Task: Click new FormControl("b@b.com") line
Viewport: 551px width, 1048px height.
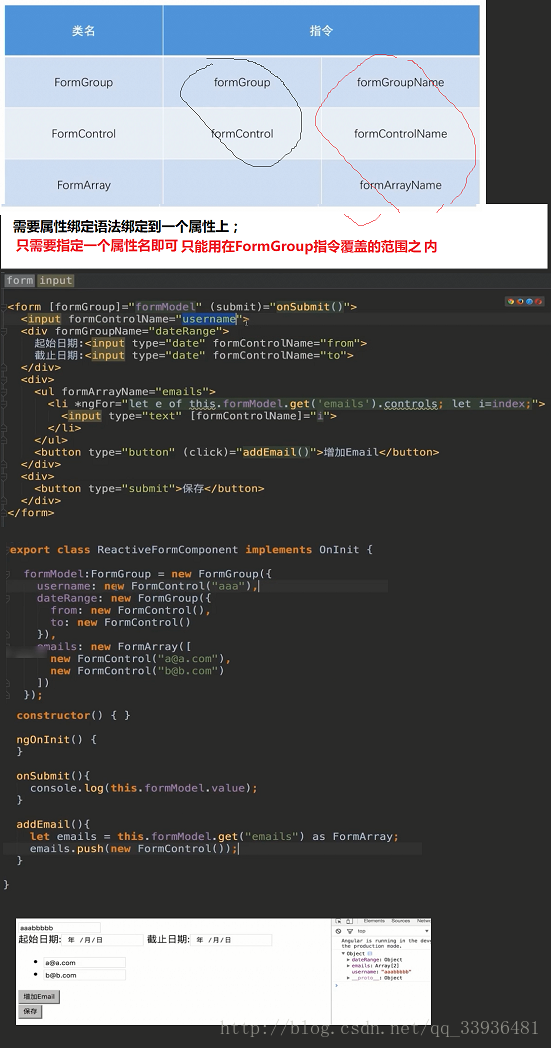Action: tap(137, 670)
